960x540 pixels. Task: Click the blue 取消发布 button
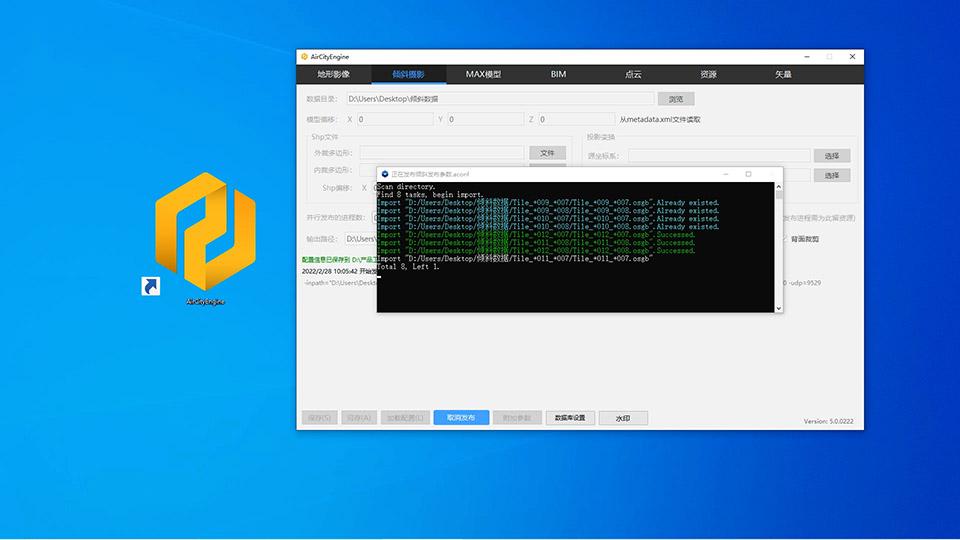point(461,418)
